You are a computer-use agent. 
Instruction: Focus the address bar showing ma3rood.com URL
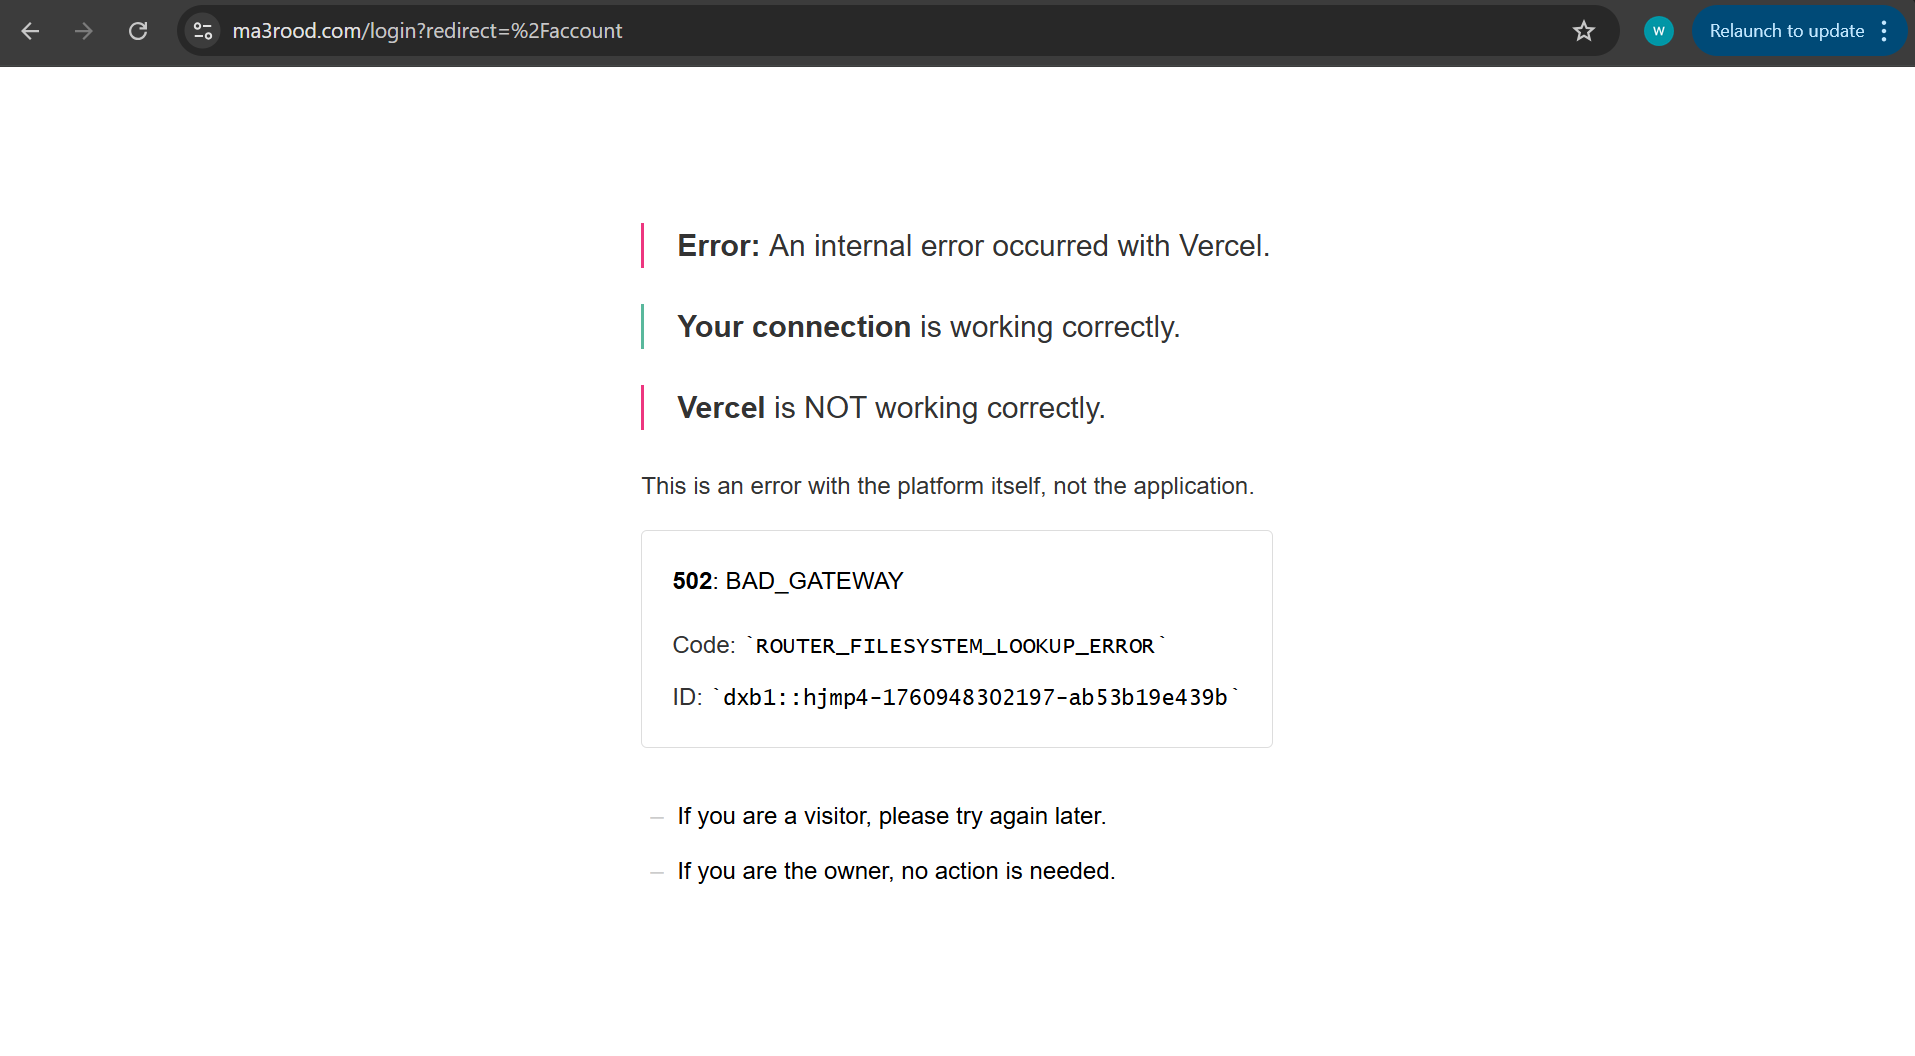(x=800, y=31)
